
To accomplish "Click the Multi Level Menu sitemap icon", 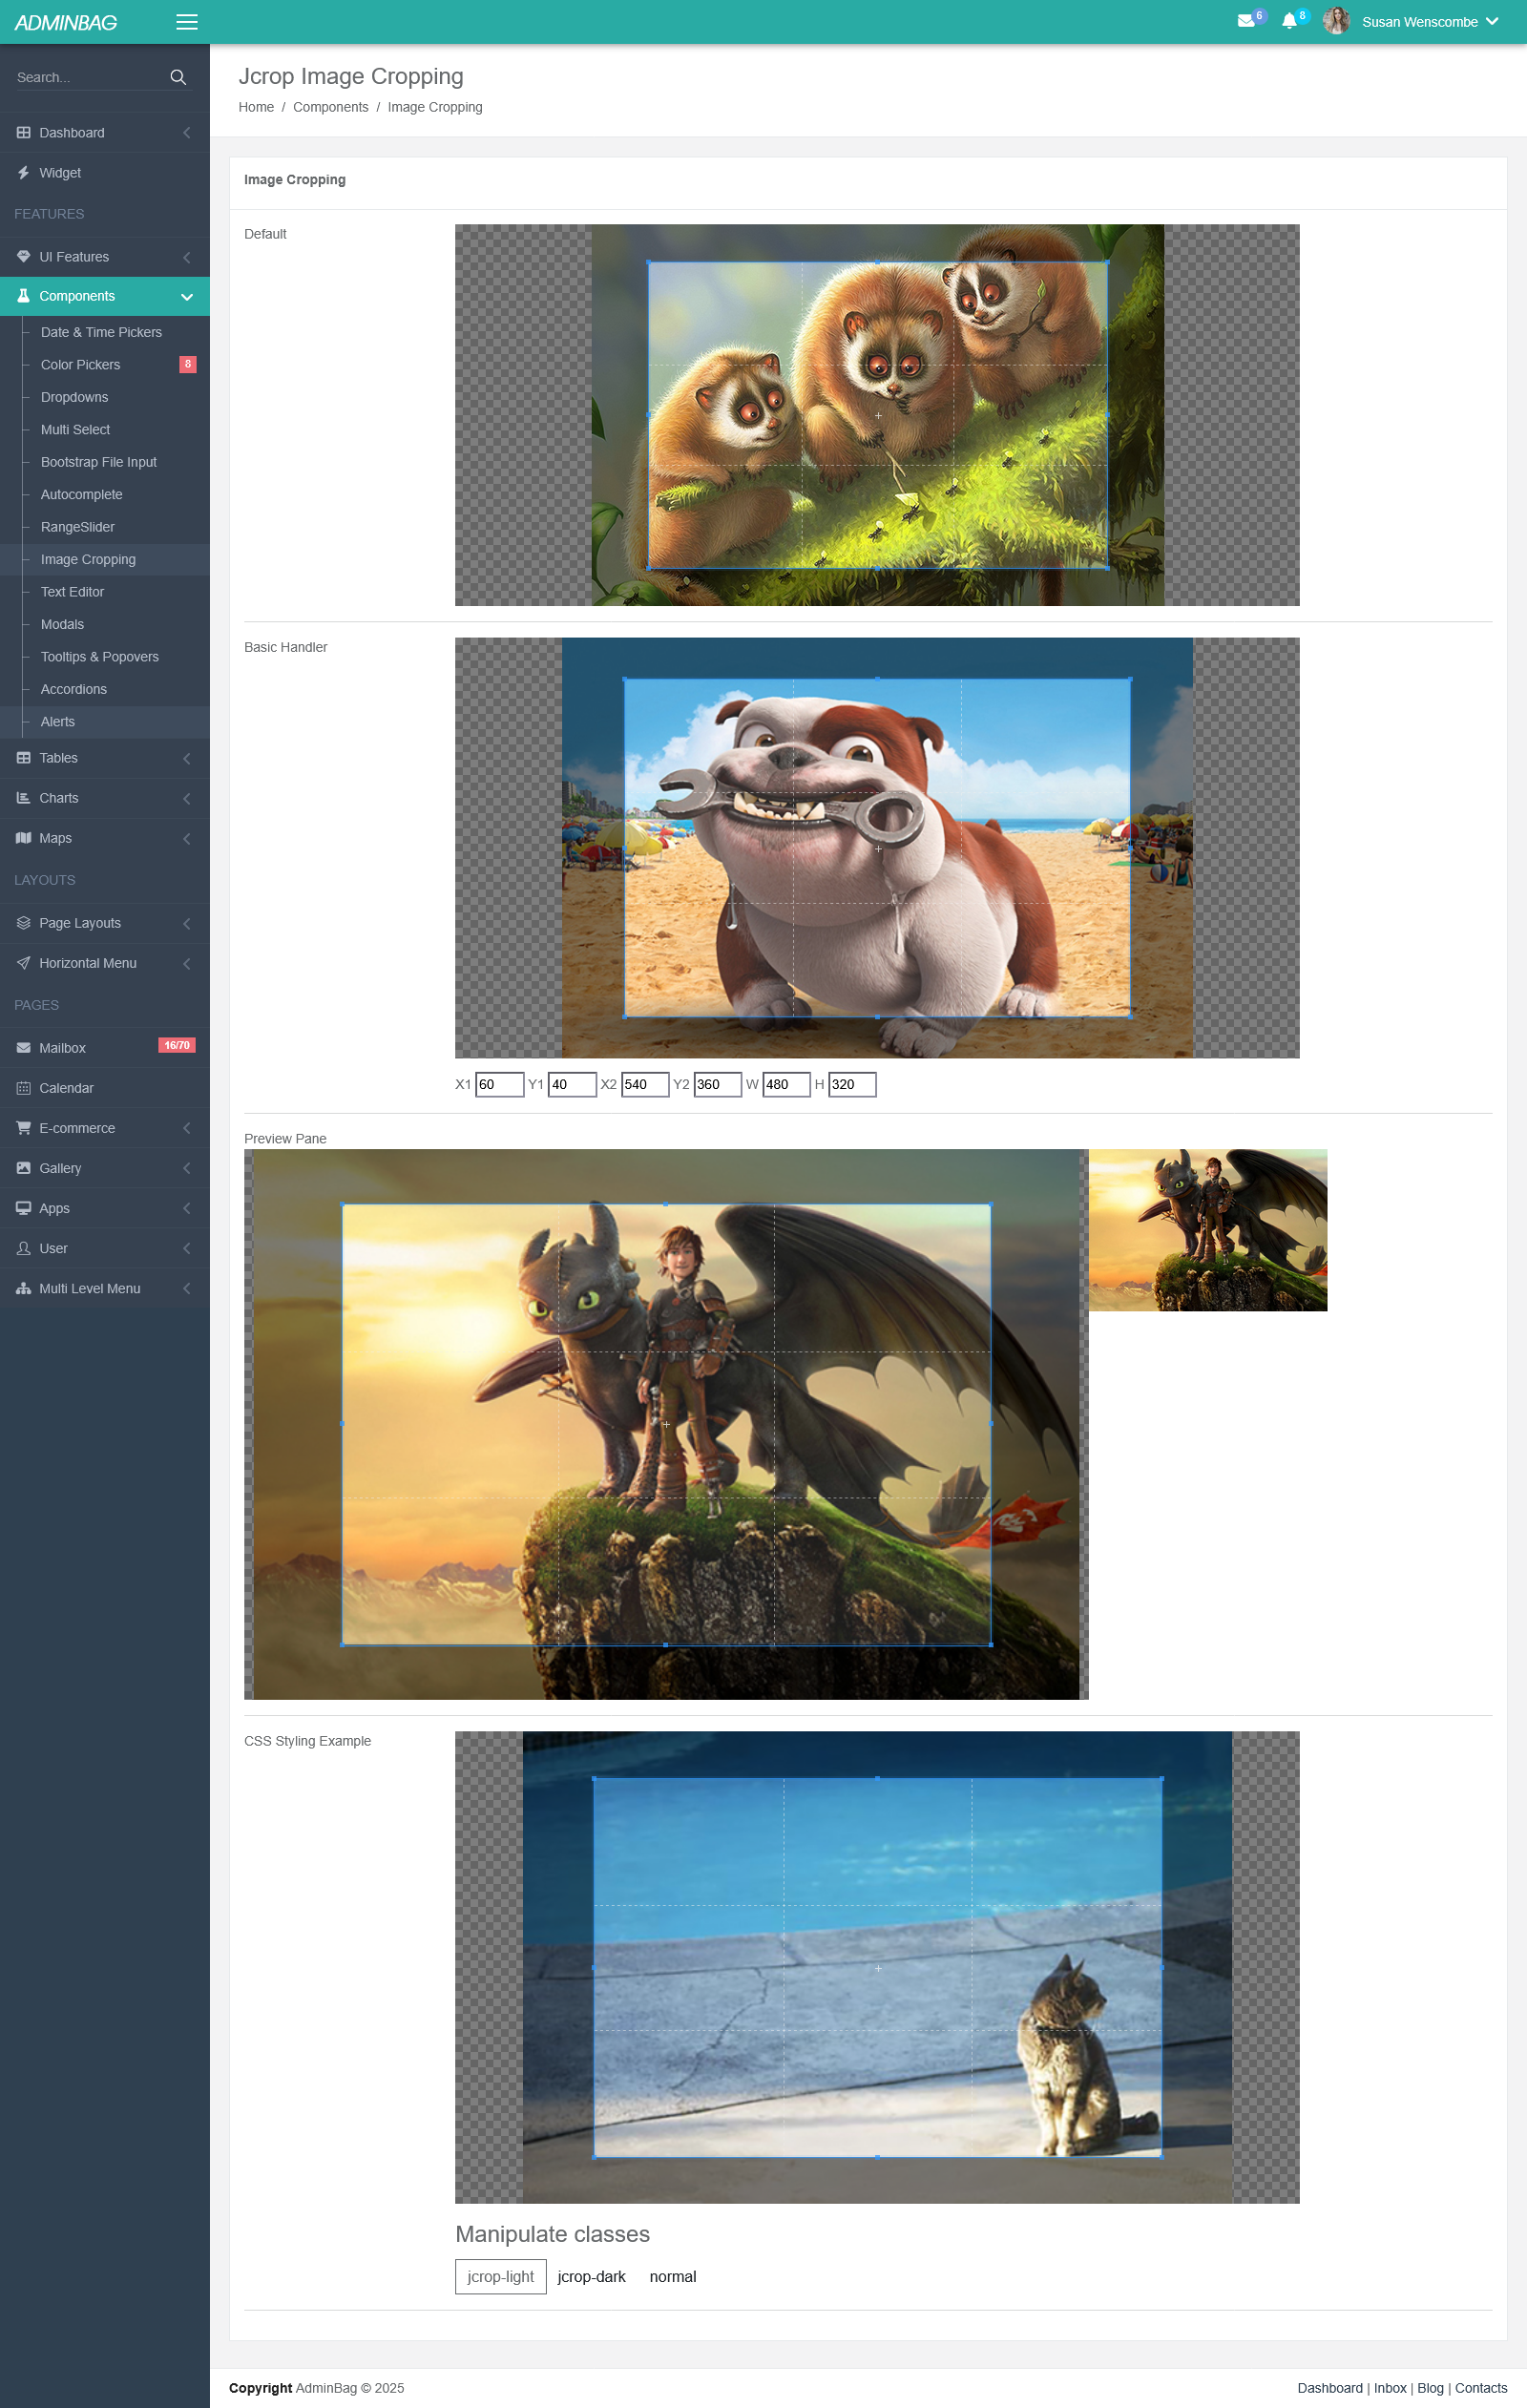I will point(23,1289).
